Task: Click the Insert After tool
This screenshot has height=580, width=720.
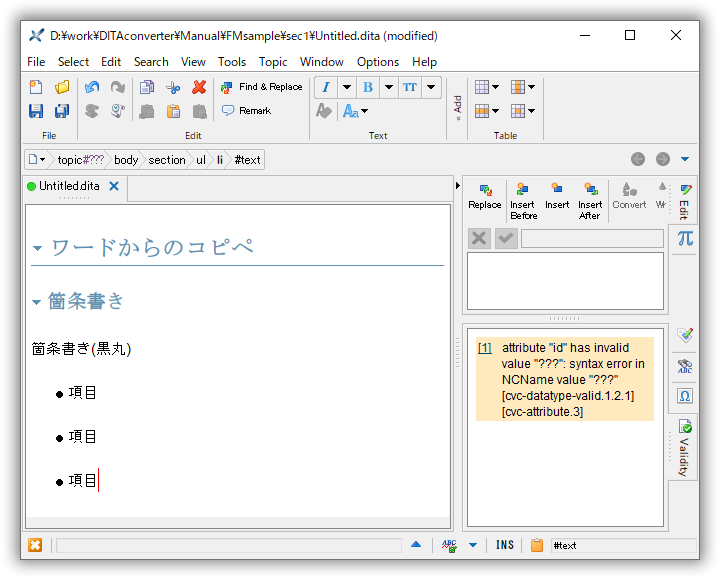Action: click(x=590, y=202)
